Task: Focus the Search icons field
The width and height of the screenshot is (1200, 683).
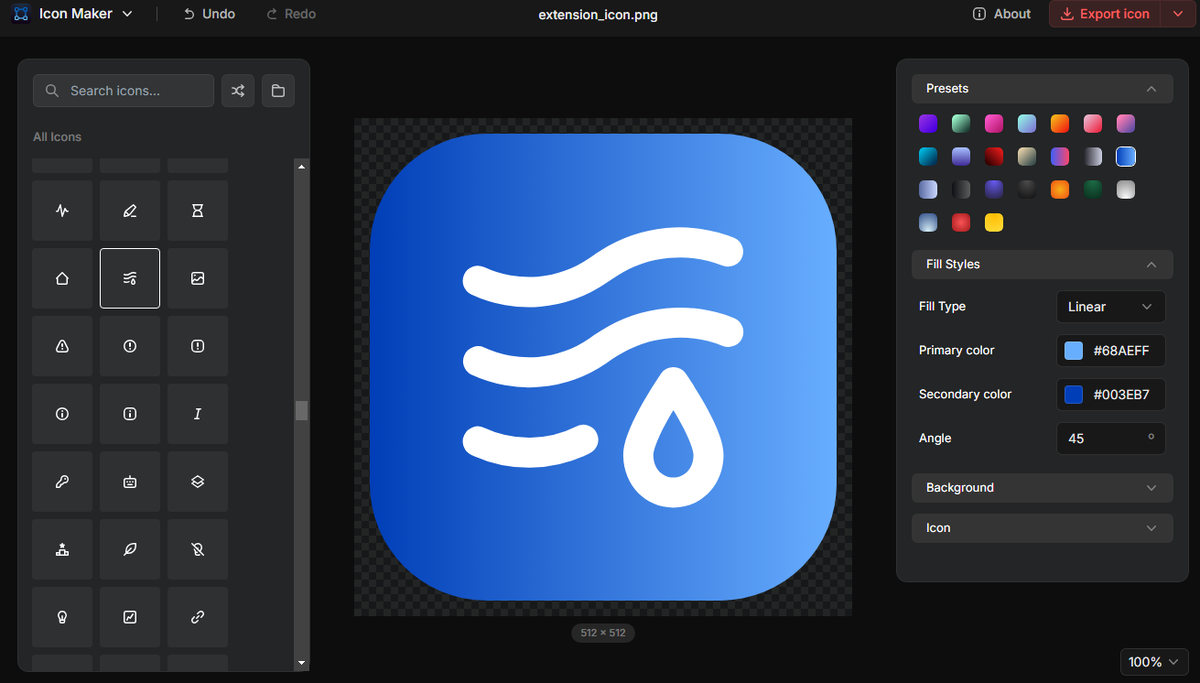Action: click(x=123, y=91)
